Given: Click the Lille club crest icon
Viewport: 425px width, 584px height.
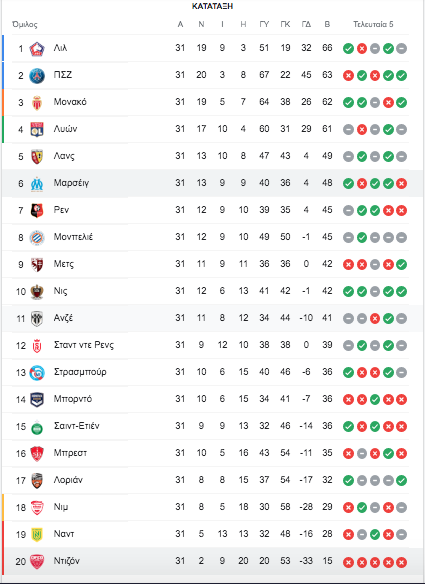Looking at the screenshot, I should click(x=37, y=48).
